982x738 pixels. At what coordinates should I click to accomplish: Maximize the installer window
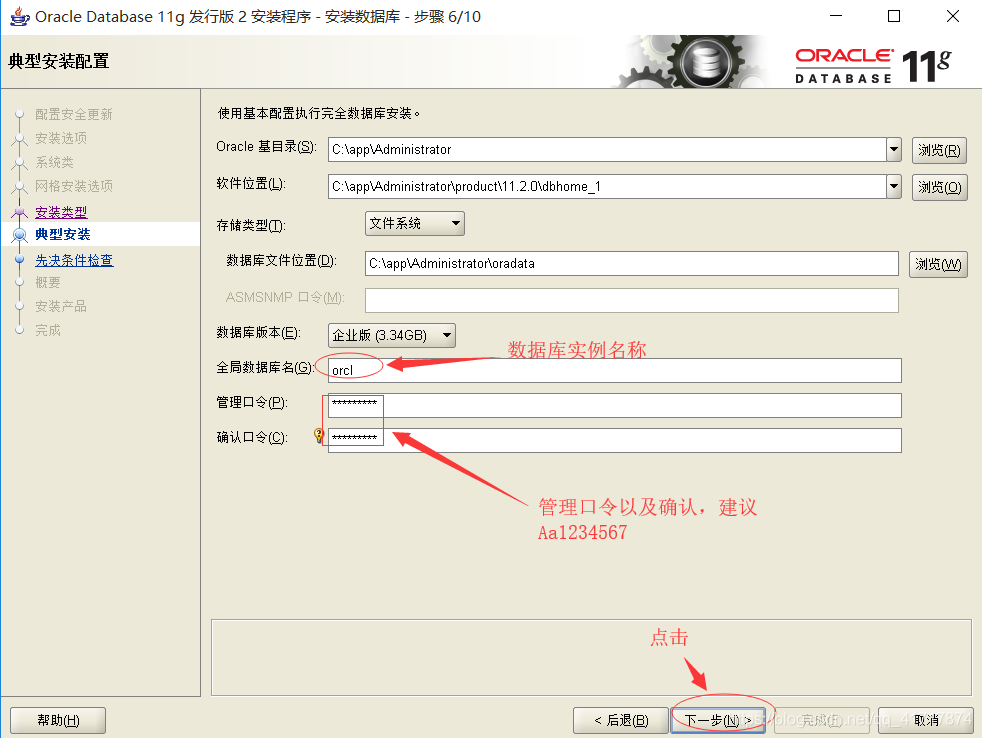894,16
